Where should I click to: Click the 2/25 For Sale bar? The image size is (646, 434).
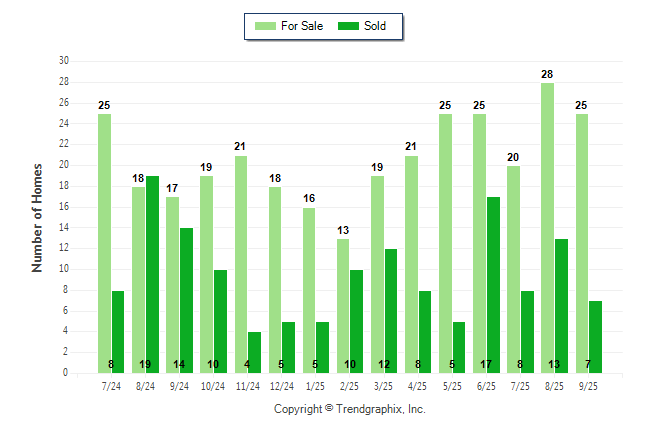[x=343, y=305]
